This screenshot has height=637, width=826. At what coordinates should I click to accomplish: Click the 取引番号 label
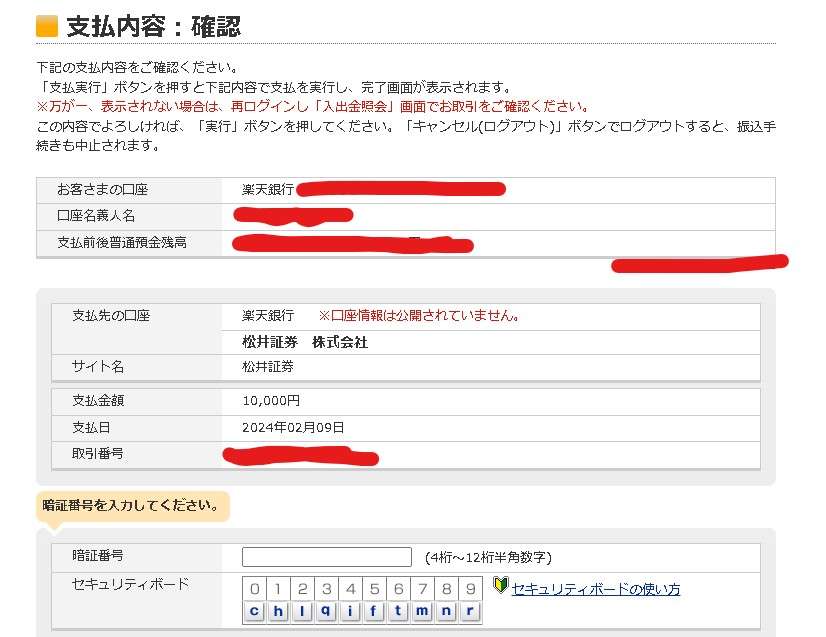pos(98,454)
